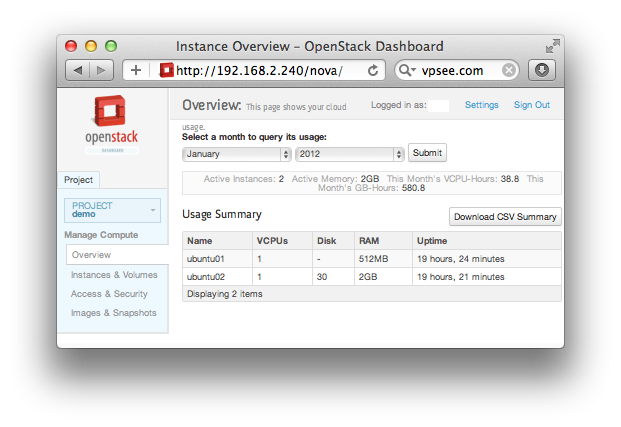Open Overview in Manage Compute
The image size is (621, 427).
(117, 255)
